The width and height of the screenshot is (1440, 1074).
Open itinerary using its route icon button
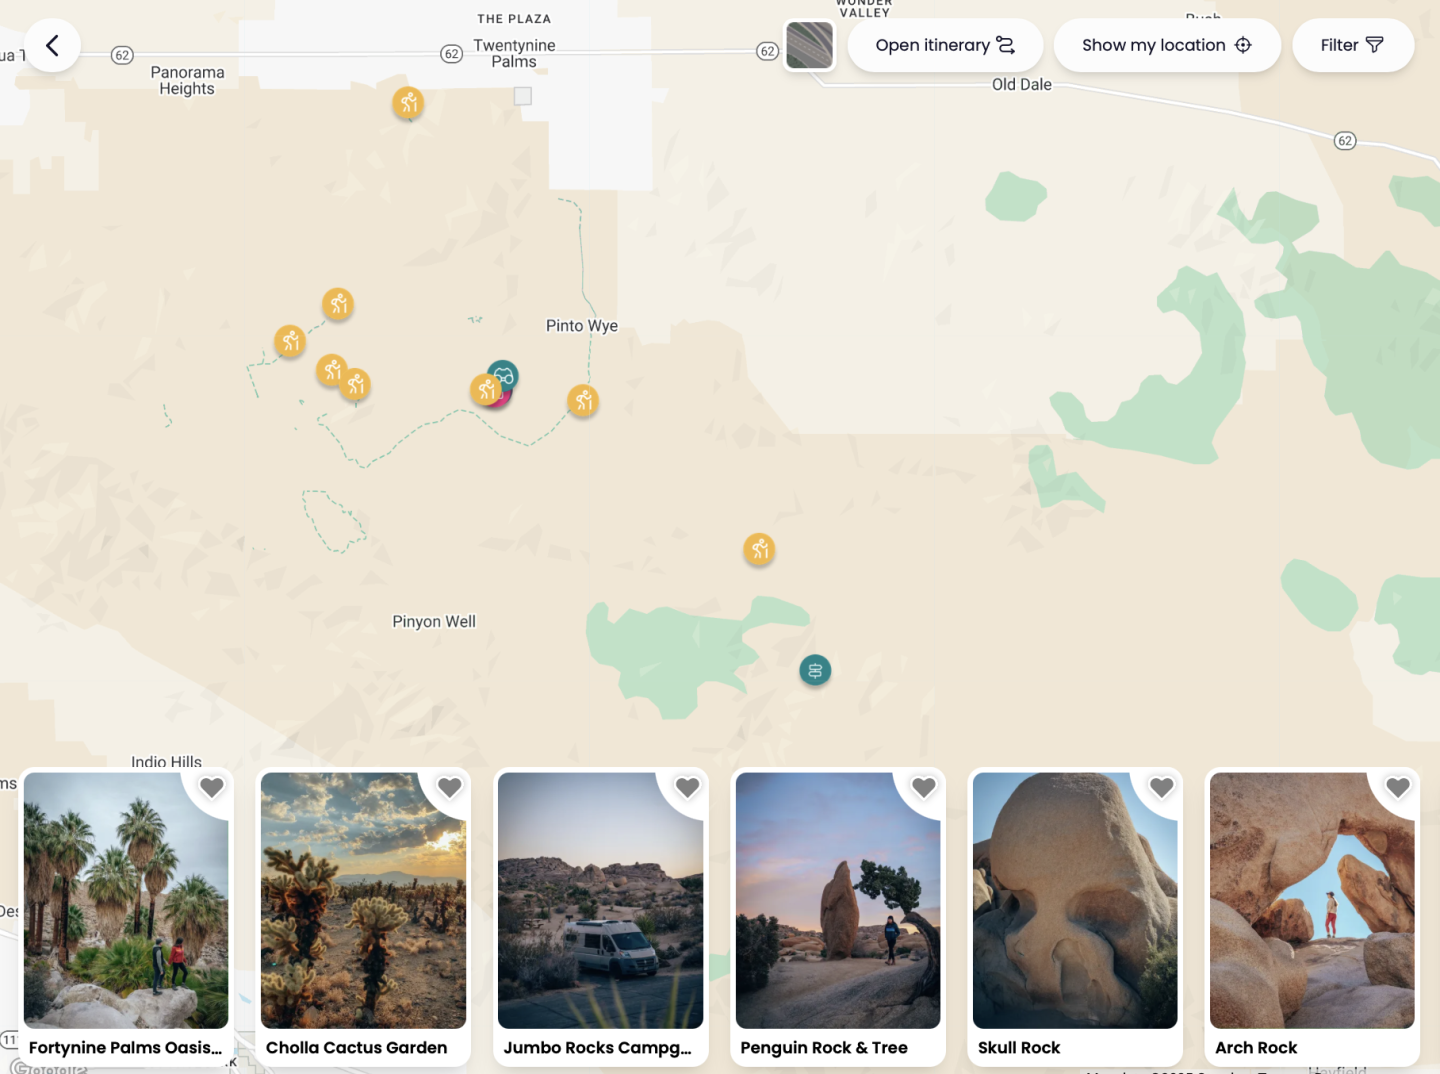click(944, 45)
